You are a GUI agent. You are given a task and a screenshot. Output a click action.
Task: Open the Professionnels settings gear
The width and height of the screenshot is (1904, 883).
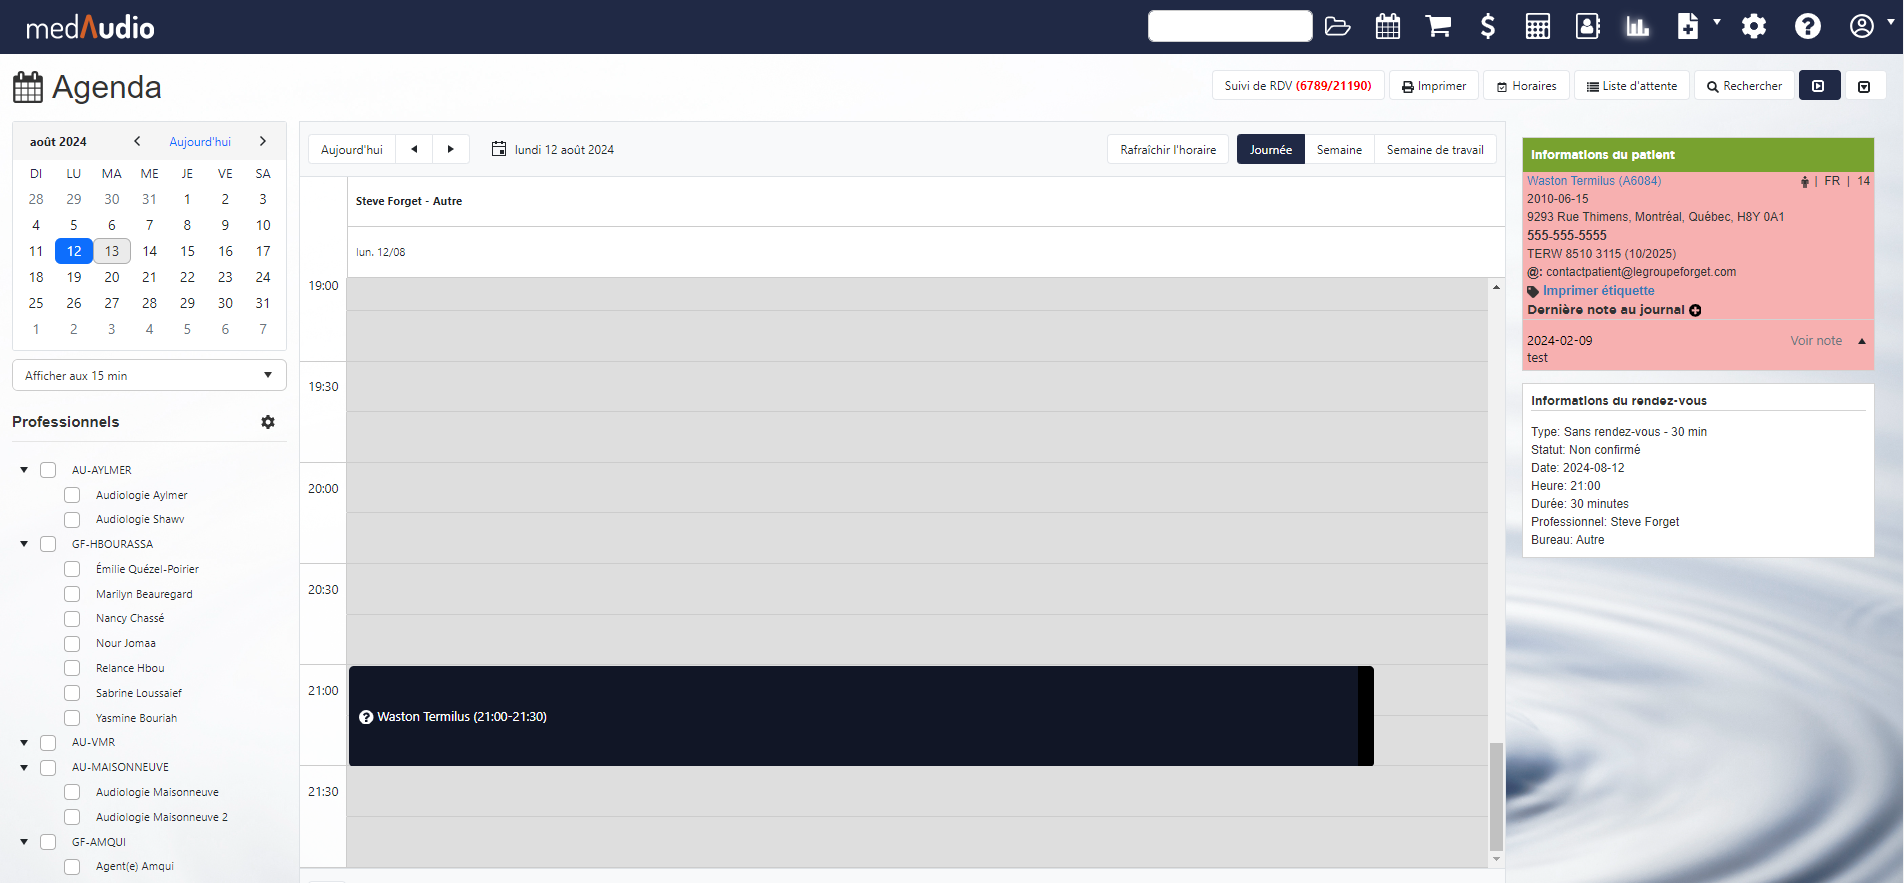pos(268,422)
